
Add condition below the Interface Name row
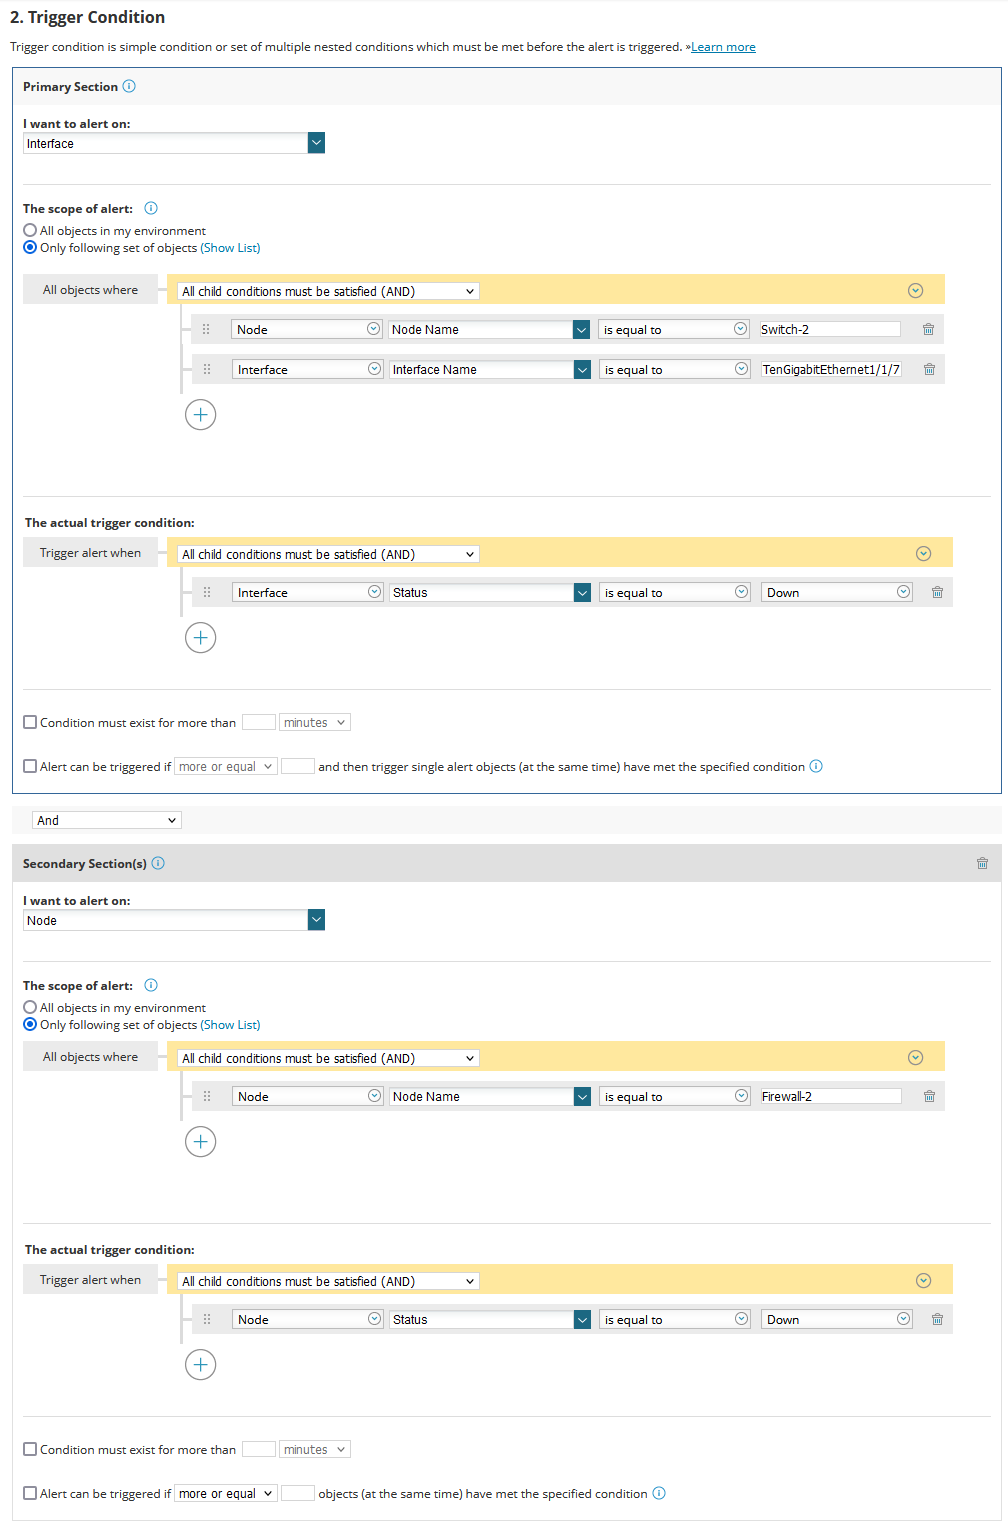[x=200, y=415]
